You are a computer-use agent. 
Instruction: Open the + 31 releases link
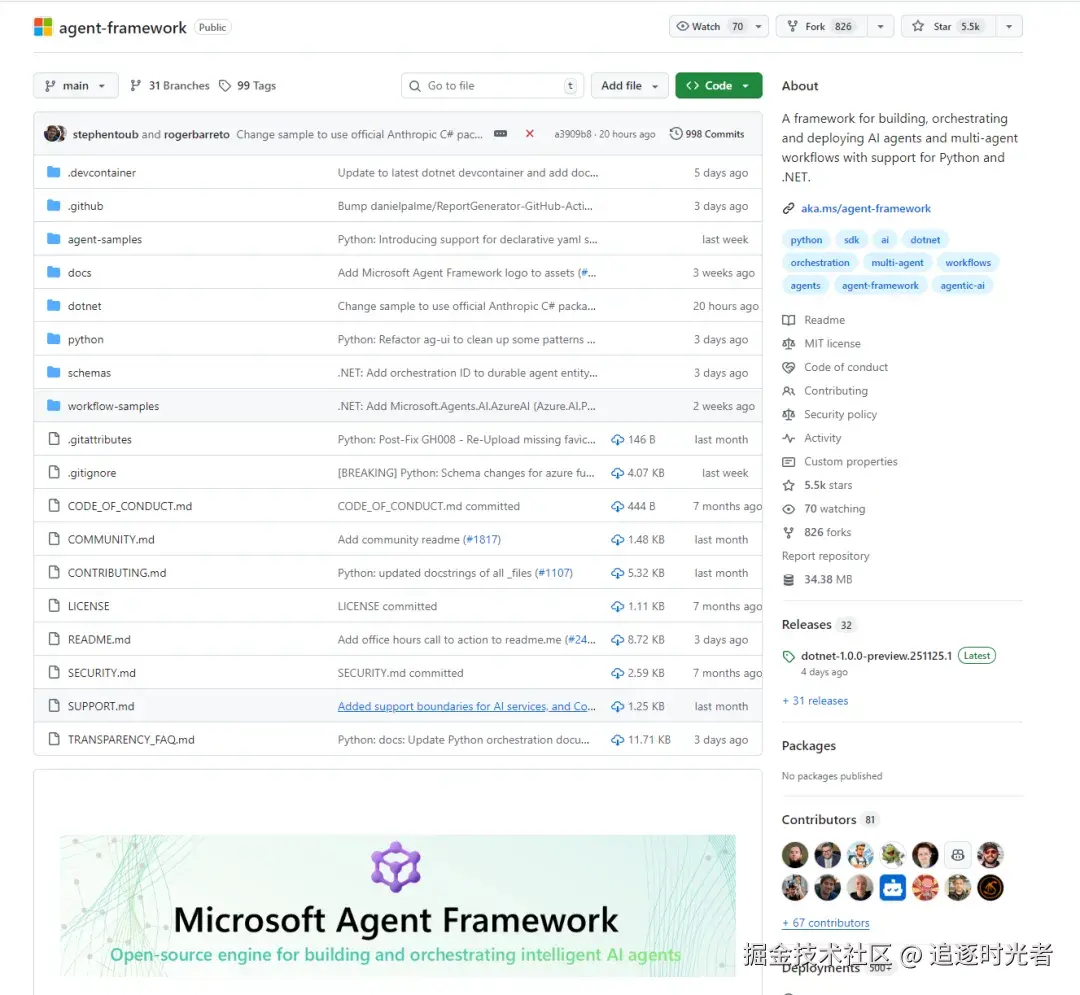coord(815,700)
